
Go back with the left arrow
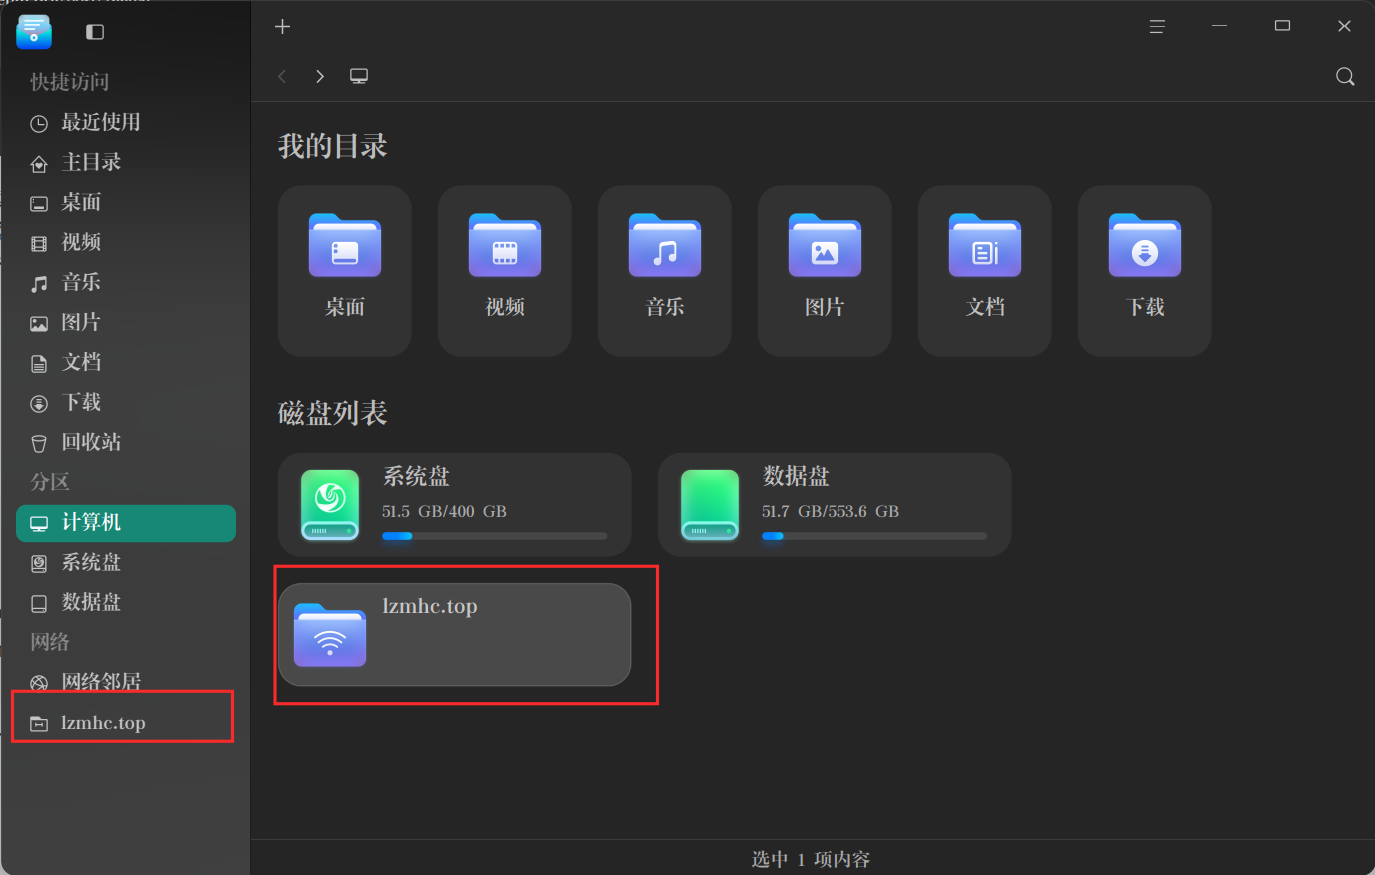click(x=283, y=76)
